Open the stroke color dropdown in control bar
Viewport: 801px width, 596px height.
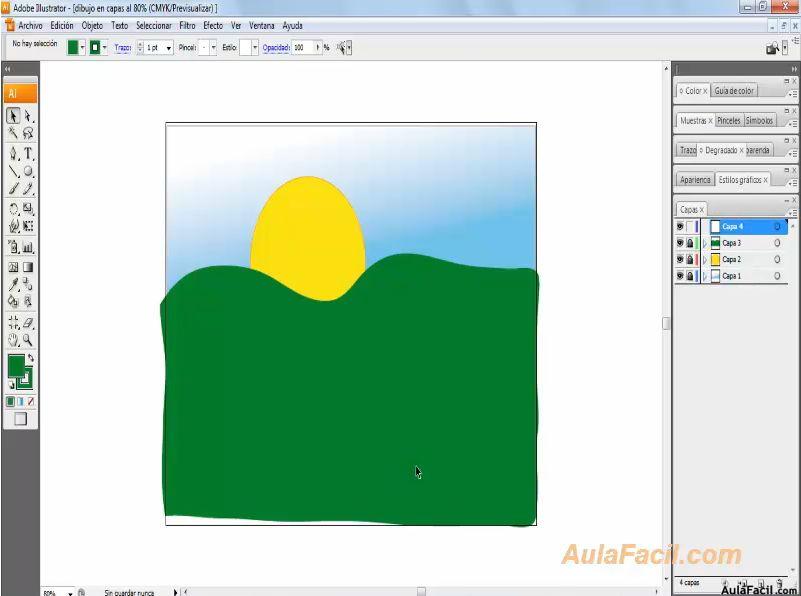pyautogui.click(x=104, y=47)
